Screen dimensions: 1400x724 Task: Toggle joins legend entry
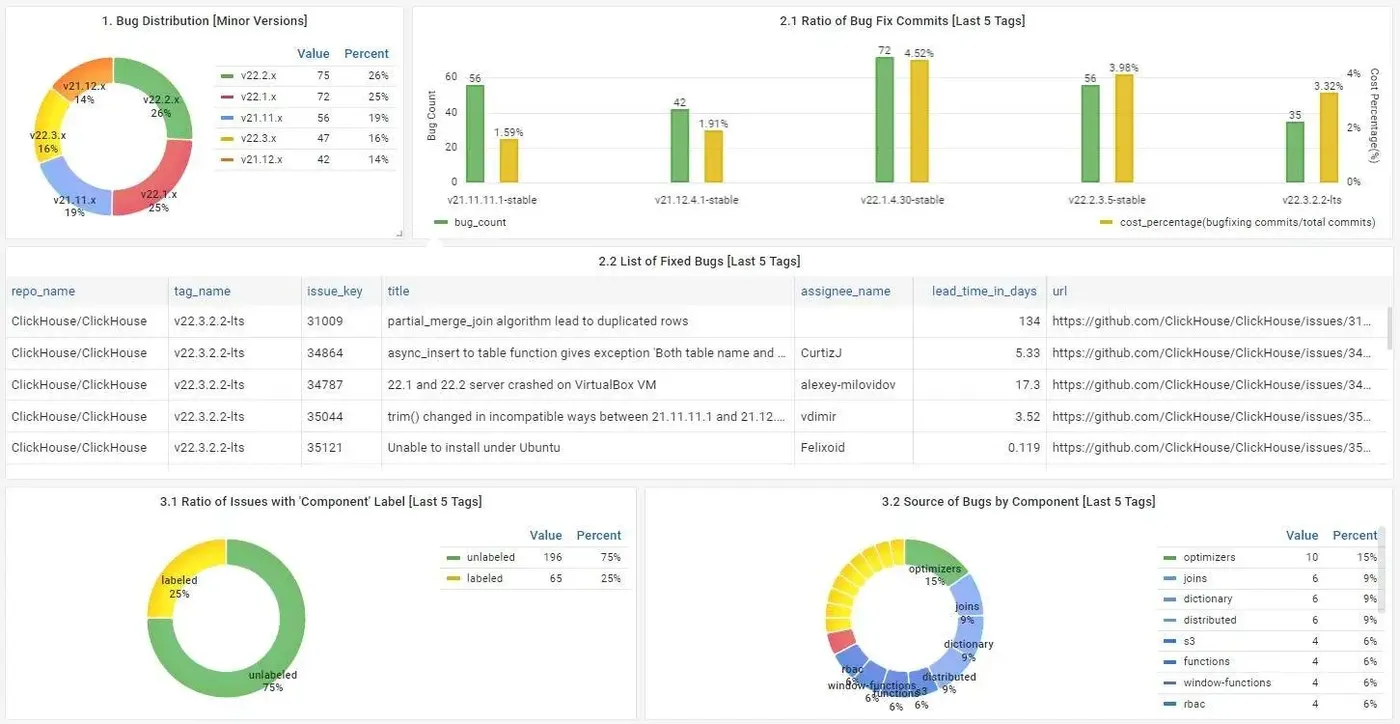pos(1195,578)
